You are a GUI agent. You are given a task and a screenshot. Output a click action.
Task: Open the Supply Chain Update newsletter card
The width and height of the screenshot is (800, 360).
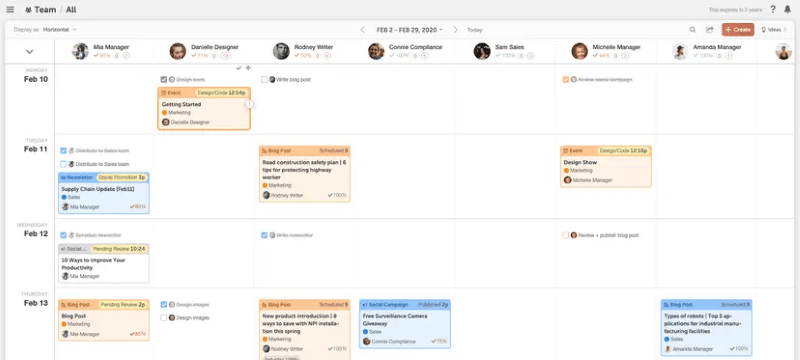click(104, 193)
